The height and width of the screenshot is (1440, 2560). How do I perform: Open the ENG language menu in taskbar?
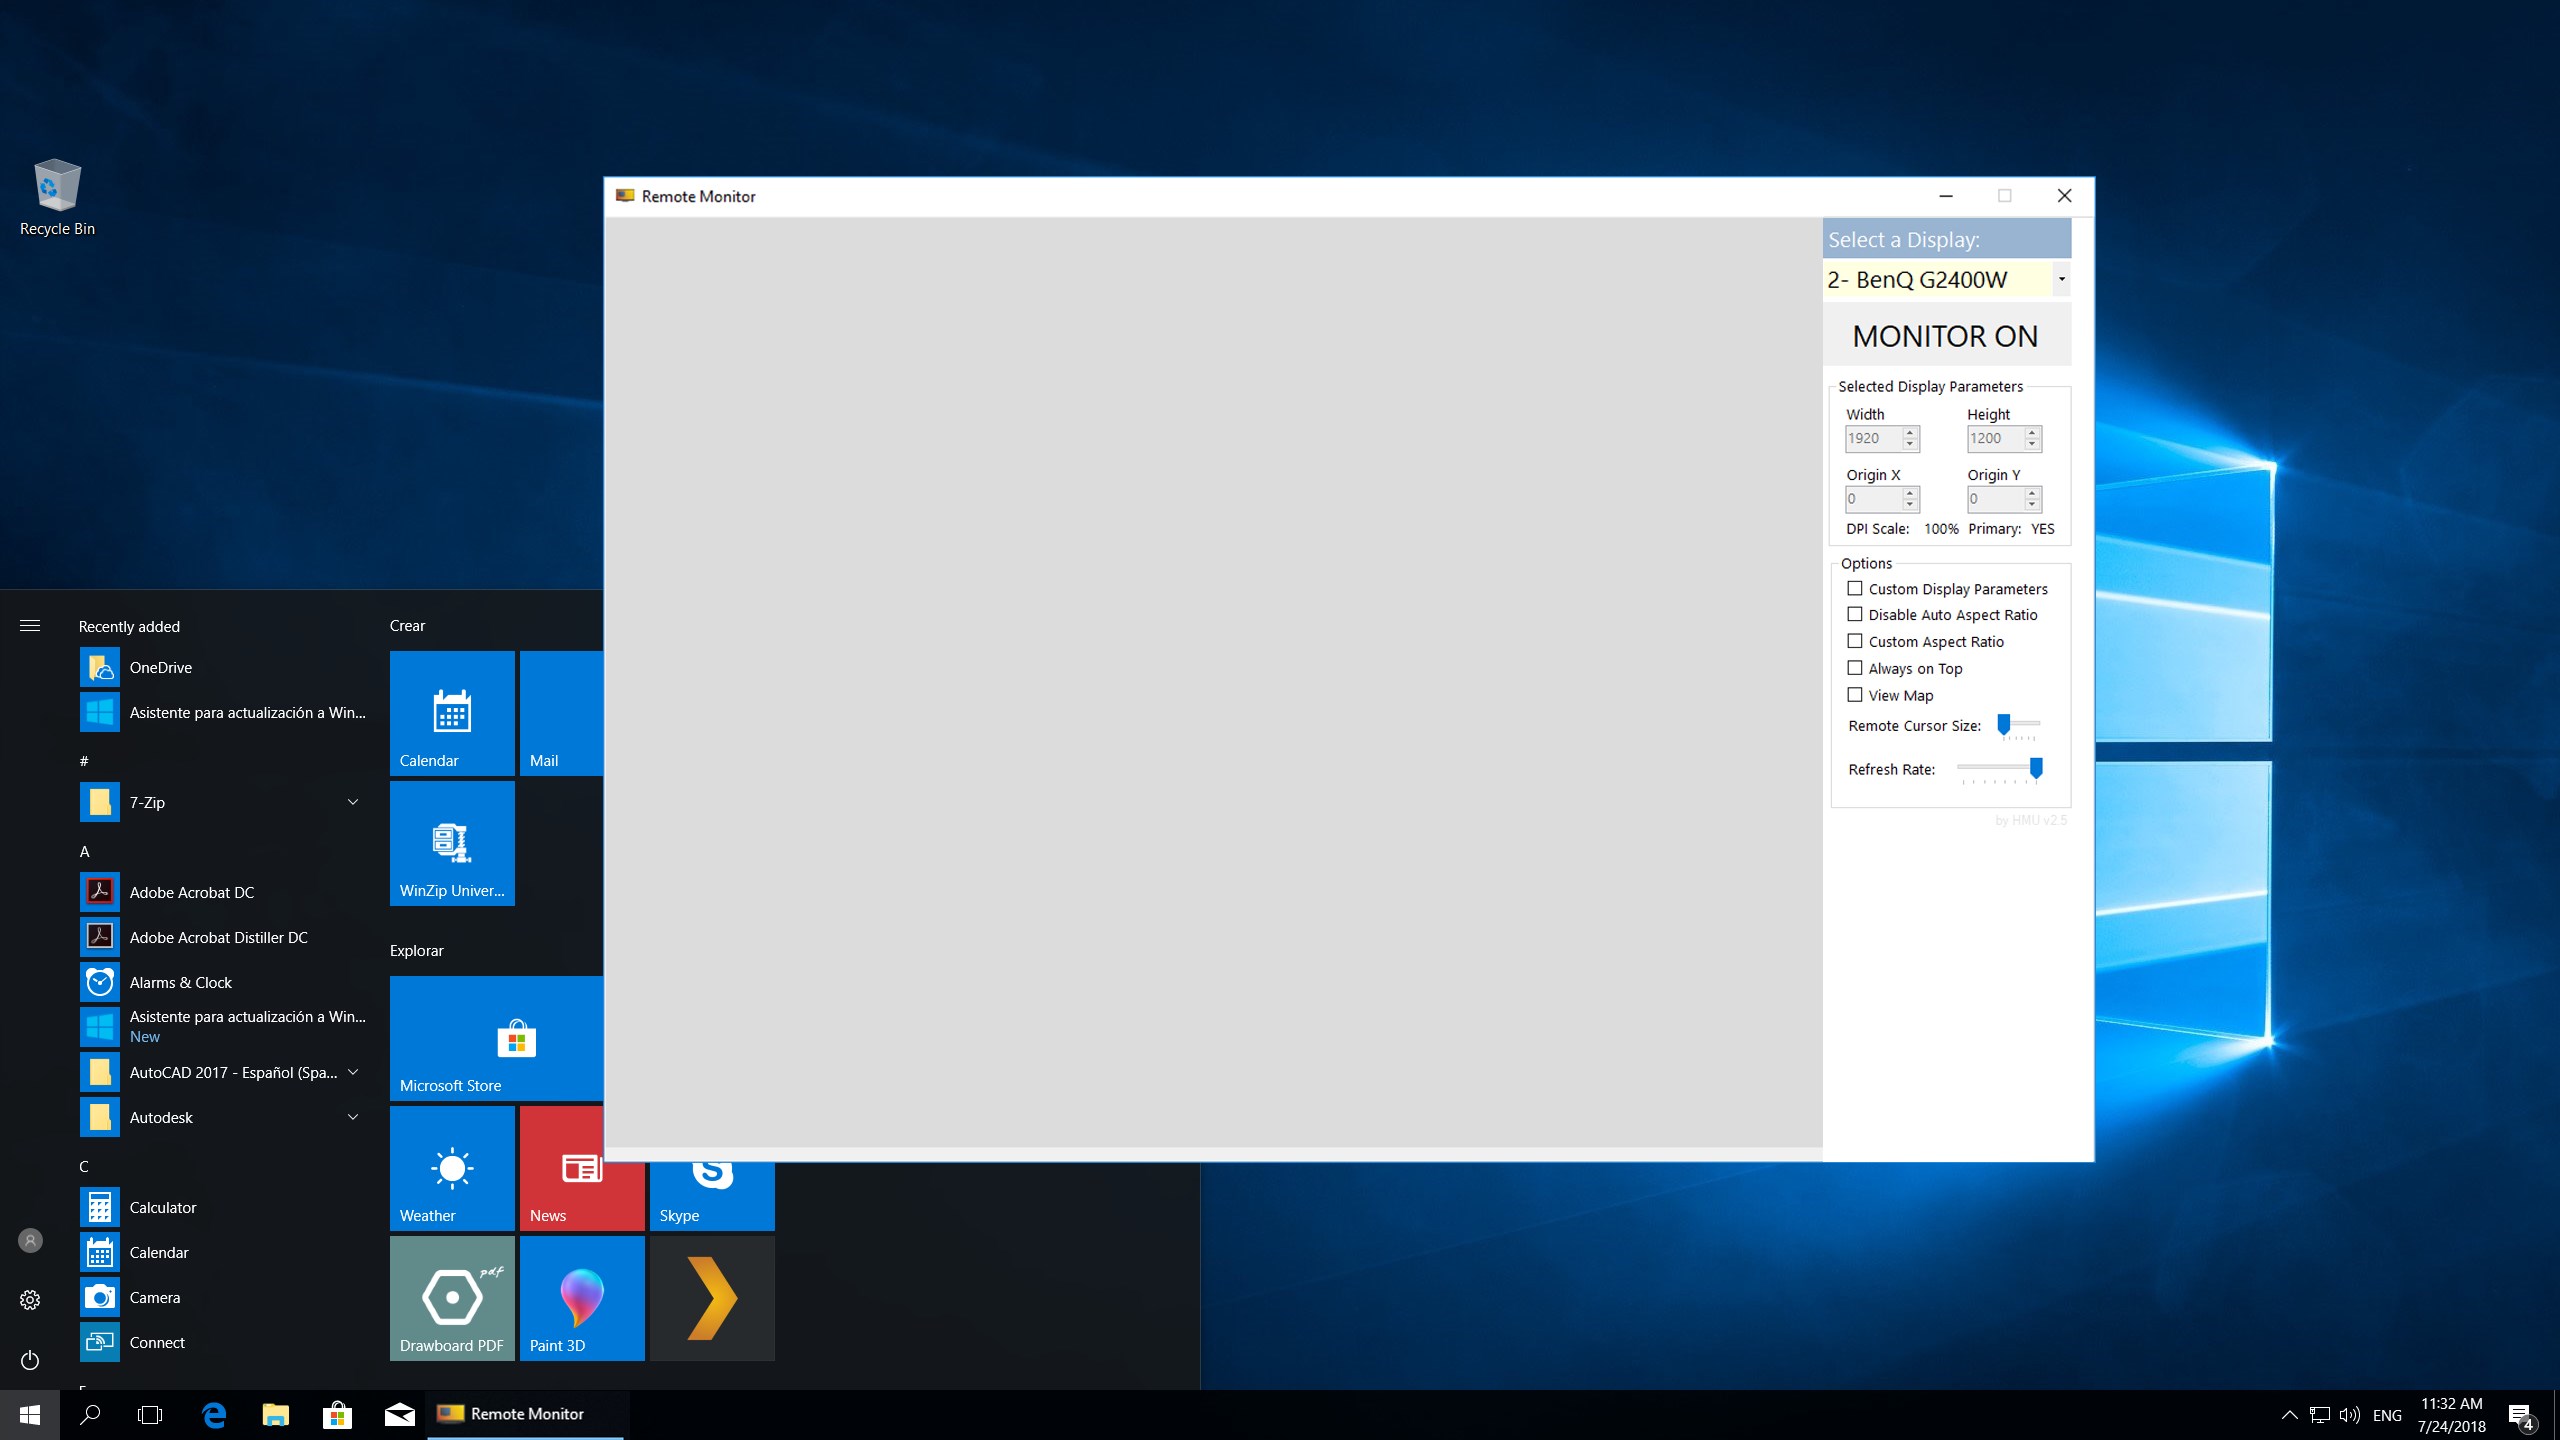click(2388, 1413)
